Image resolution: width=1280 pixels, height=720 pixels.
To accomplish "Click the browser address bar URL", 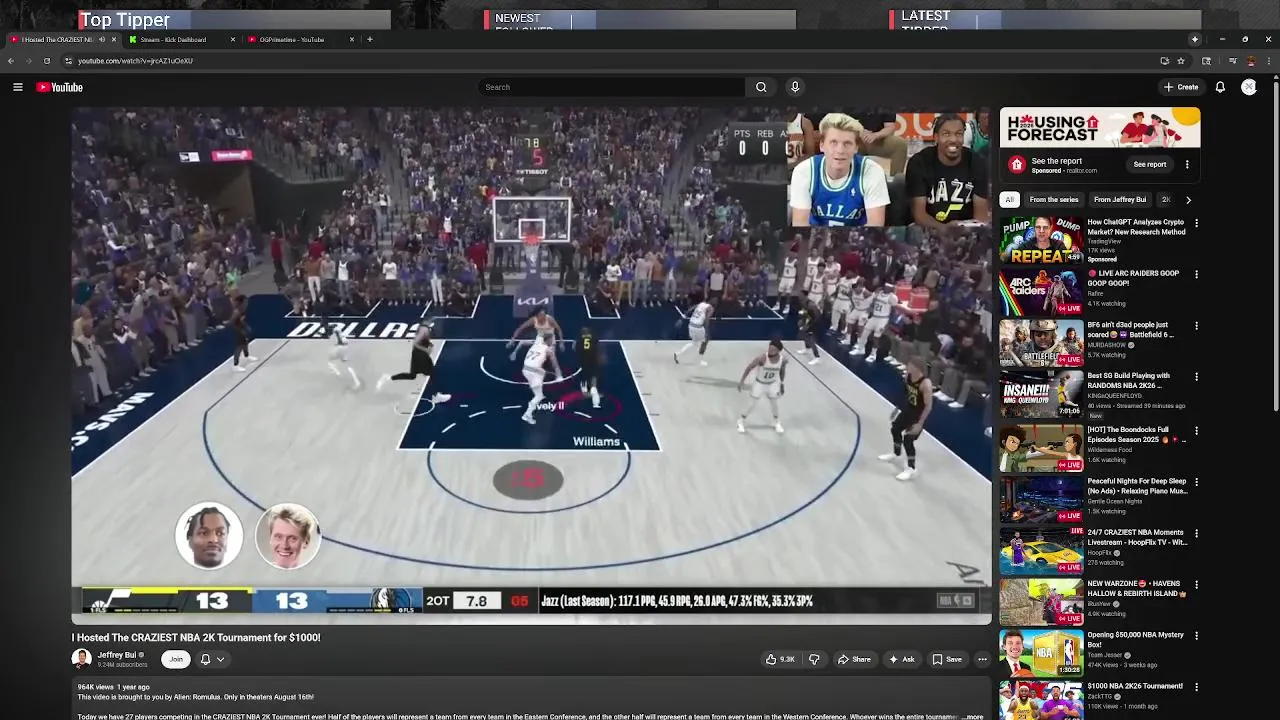I will coord(135,61).
